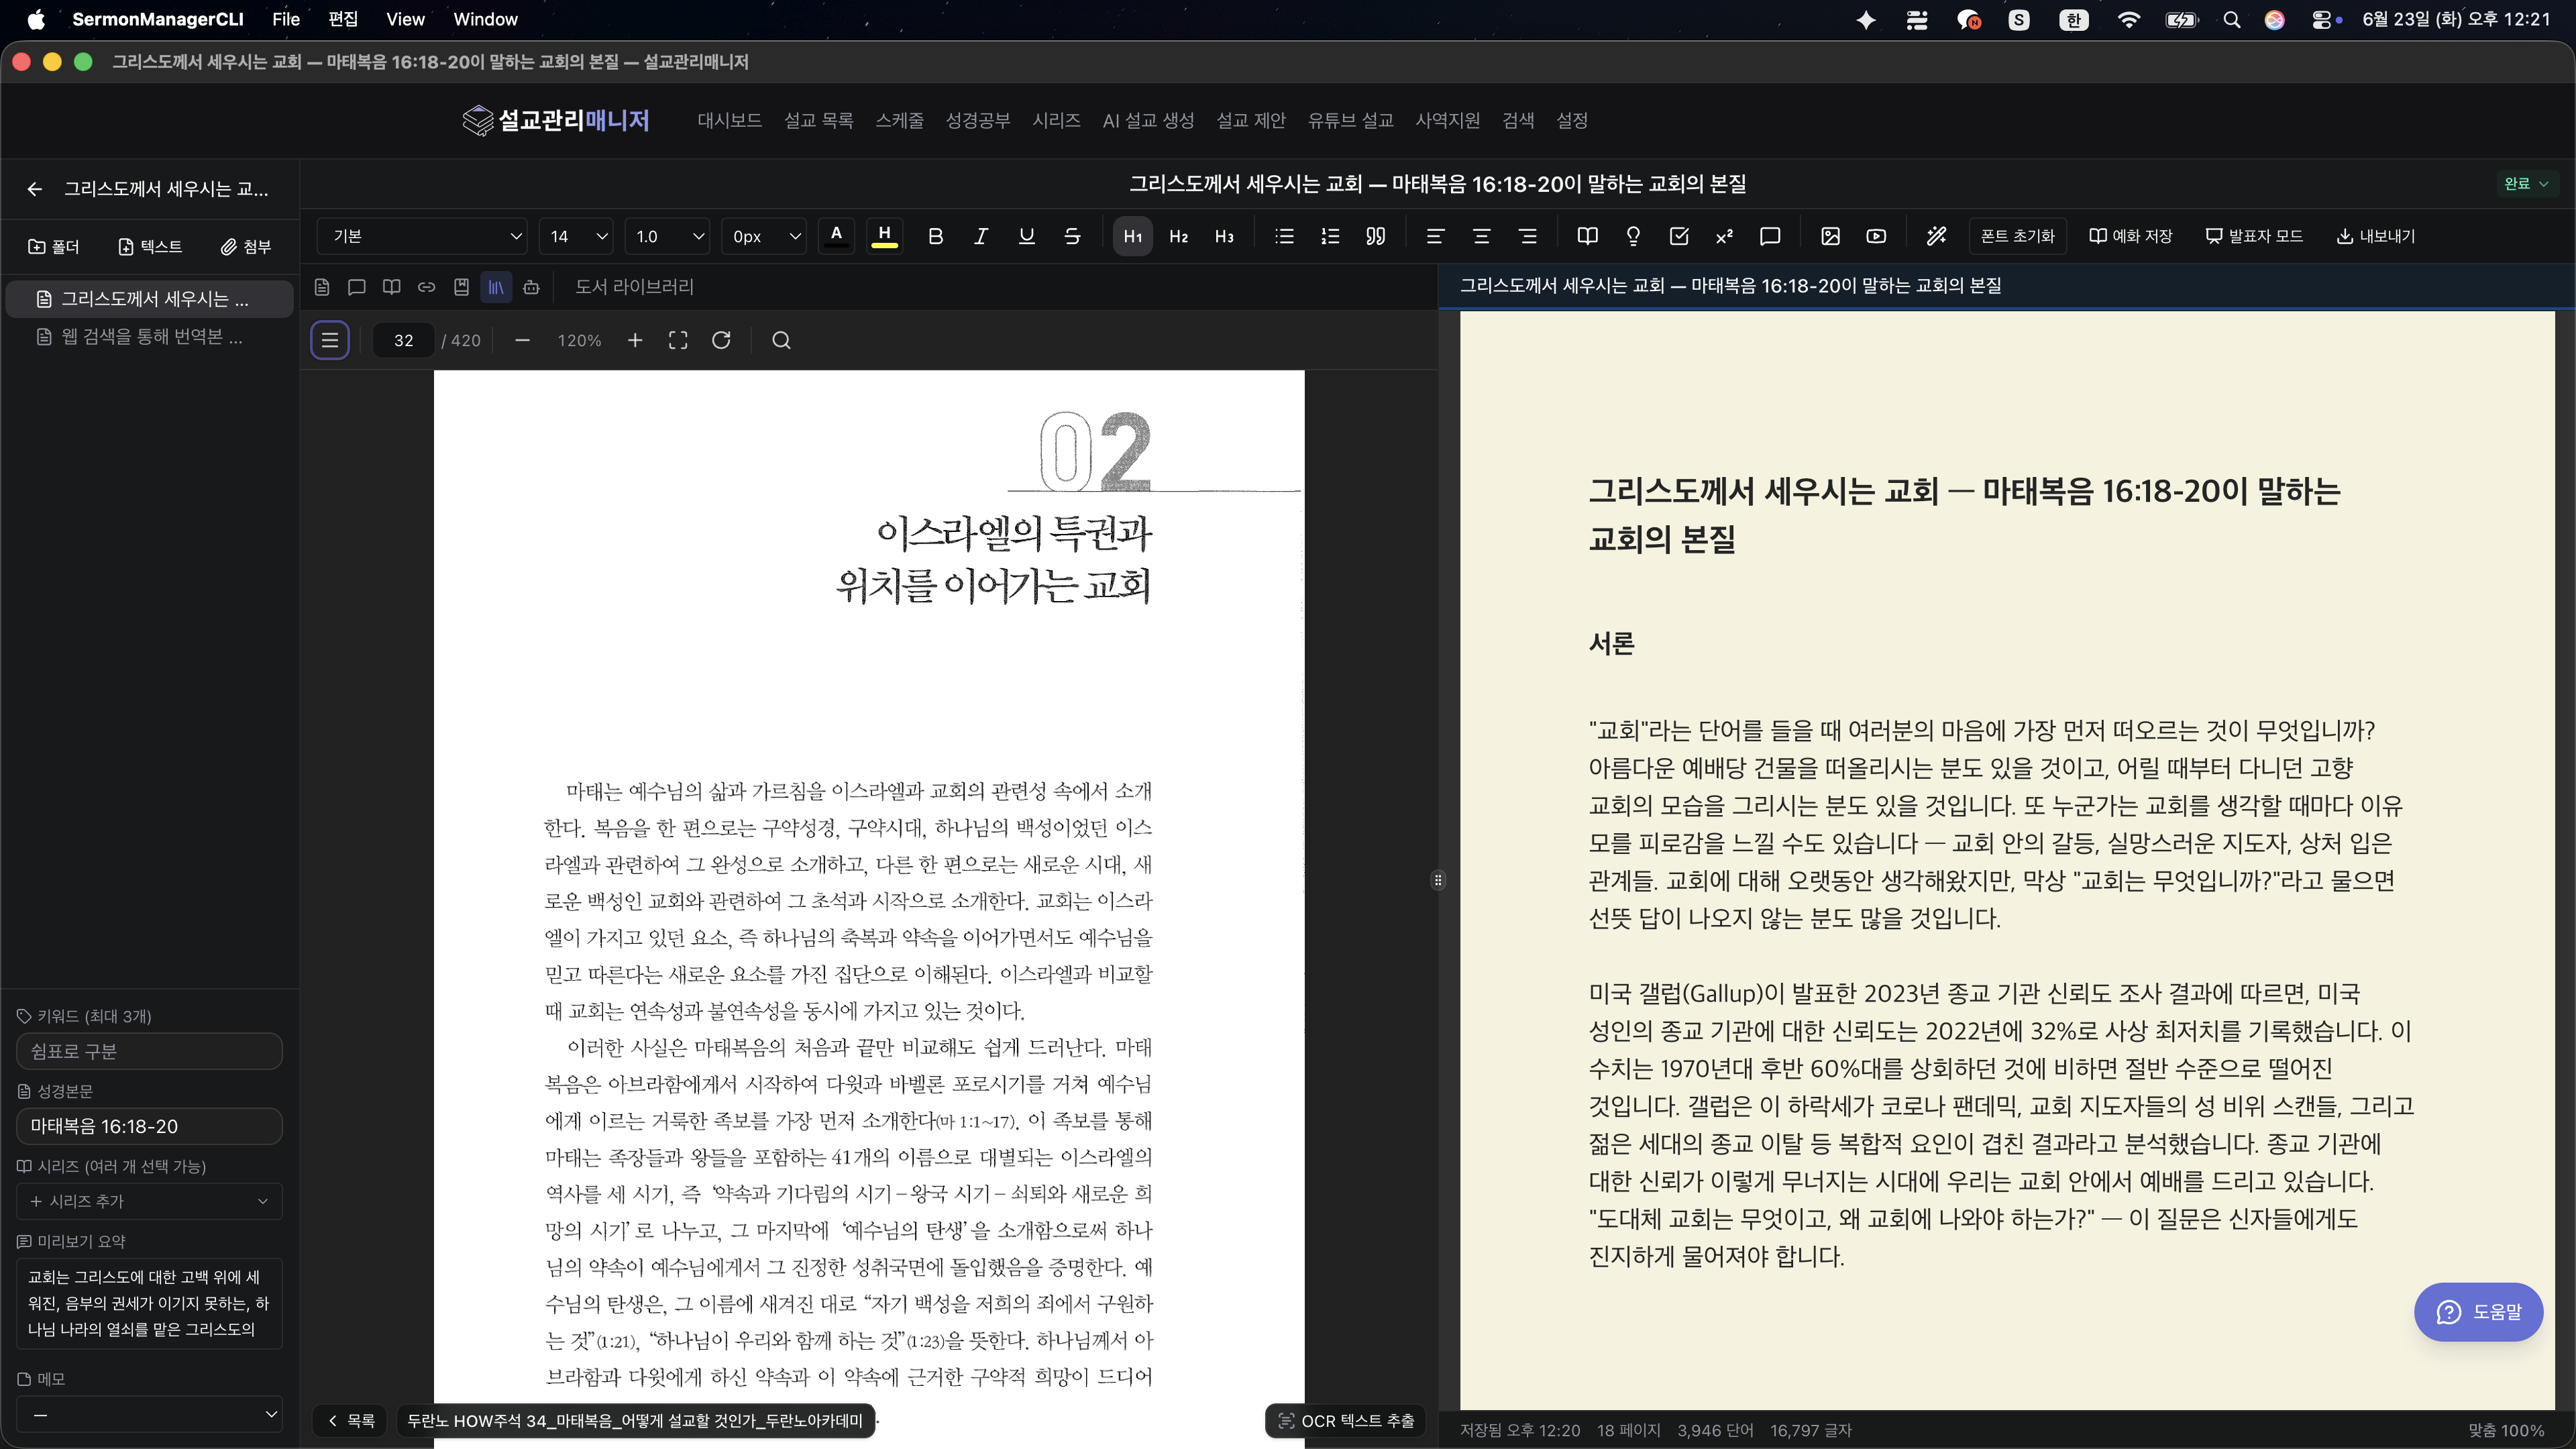
Task: Click the 키워드 input field
Action: (149, 1051)
